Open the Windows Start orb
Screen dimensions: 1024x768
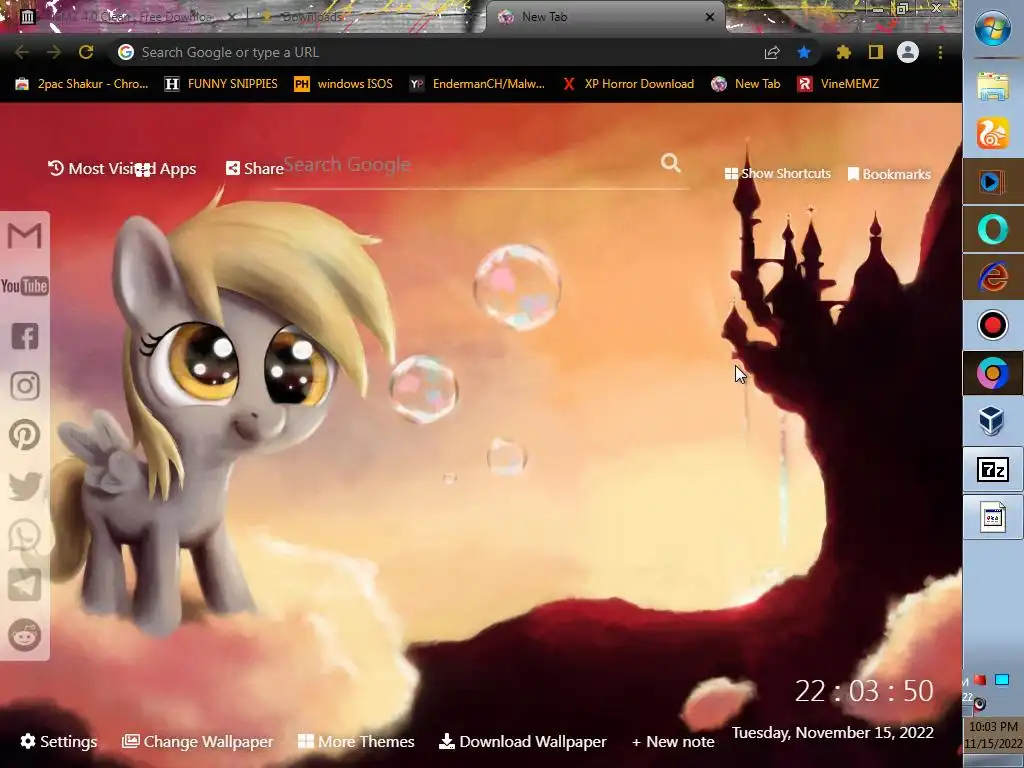pyautogui.click(x=993, y=29)
